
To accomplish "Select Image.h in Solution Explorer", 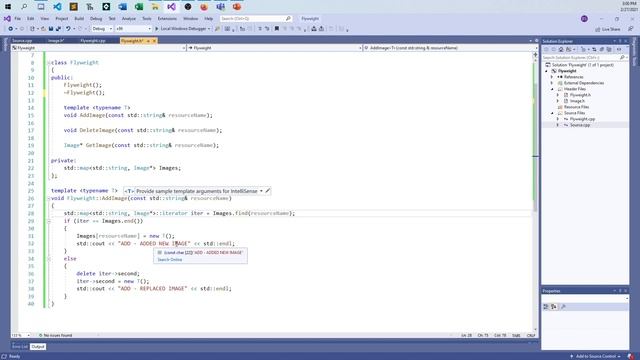I will pos(577,101).
